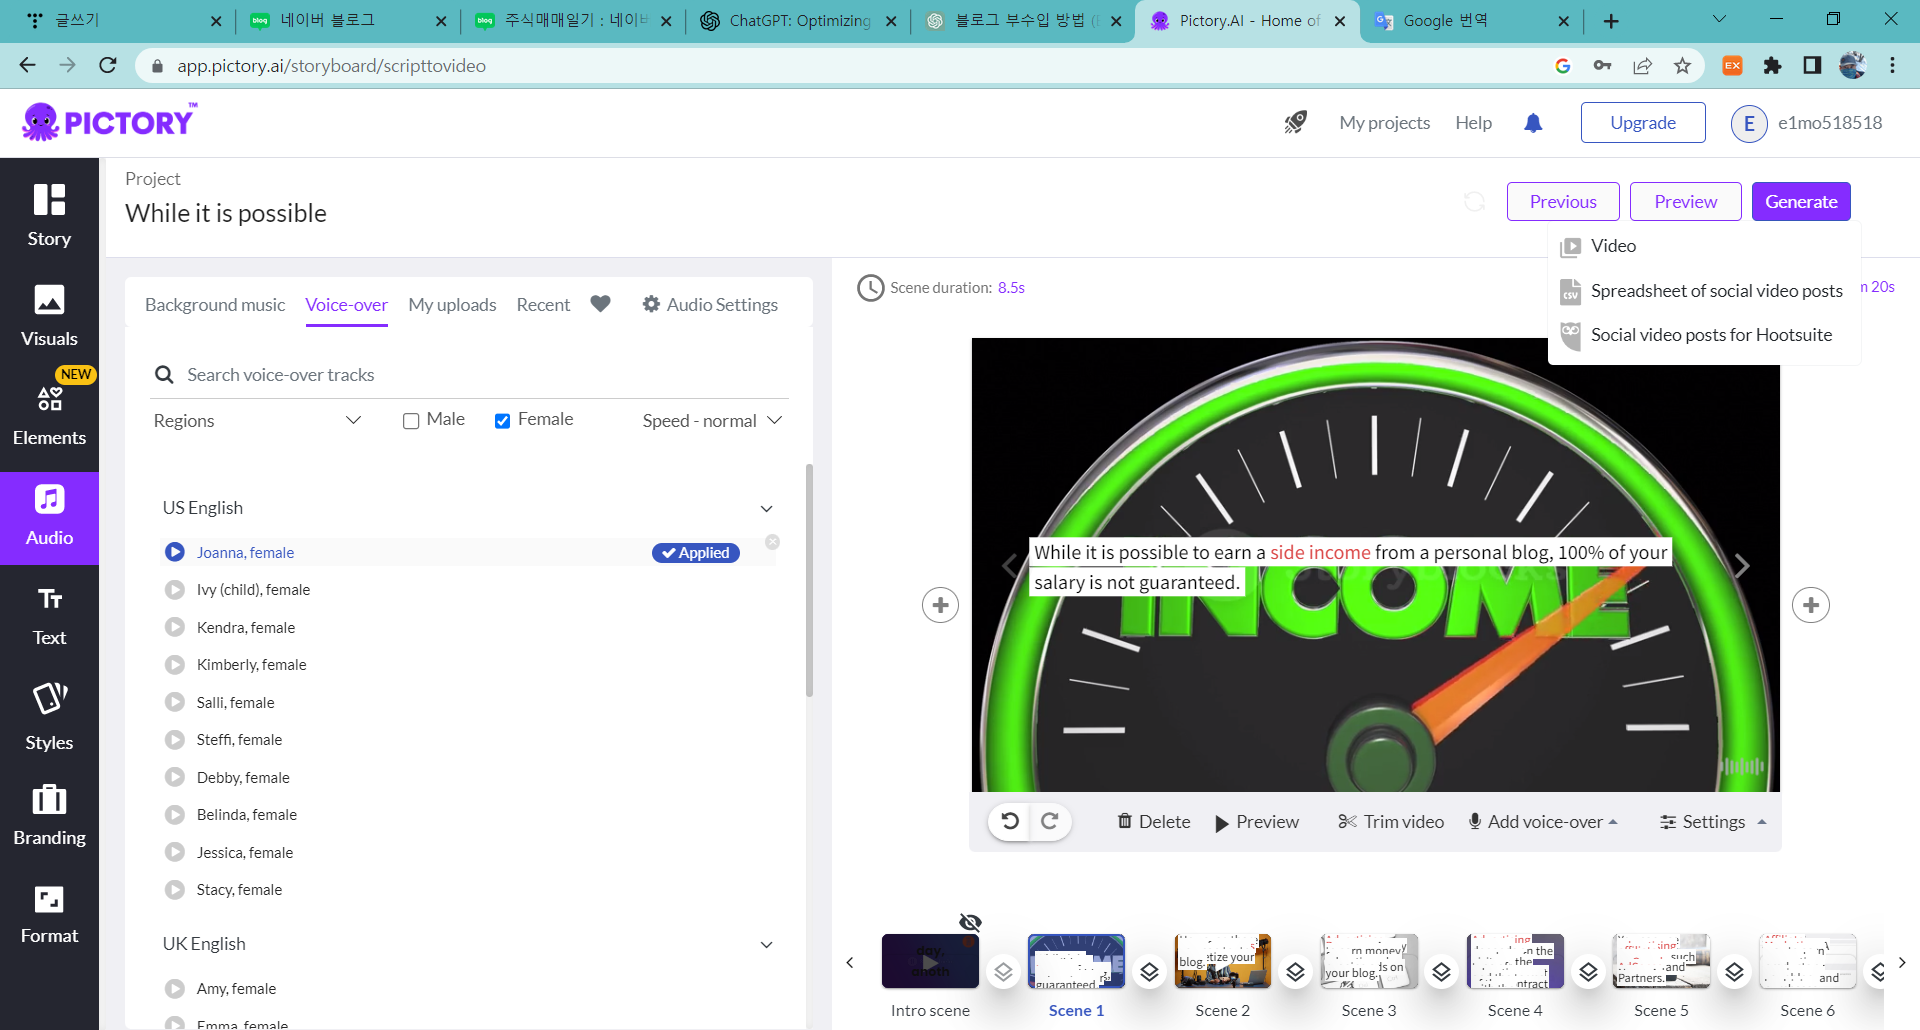
Task: Open the Format sidebar section
Action: pos(49,915)
